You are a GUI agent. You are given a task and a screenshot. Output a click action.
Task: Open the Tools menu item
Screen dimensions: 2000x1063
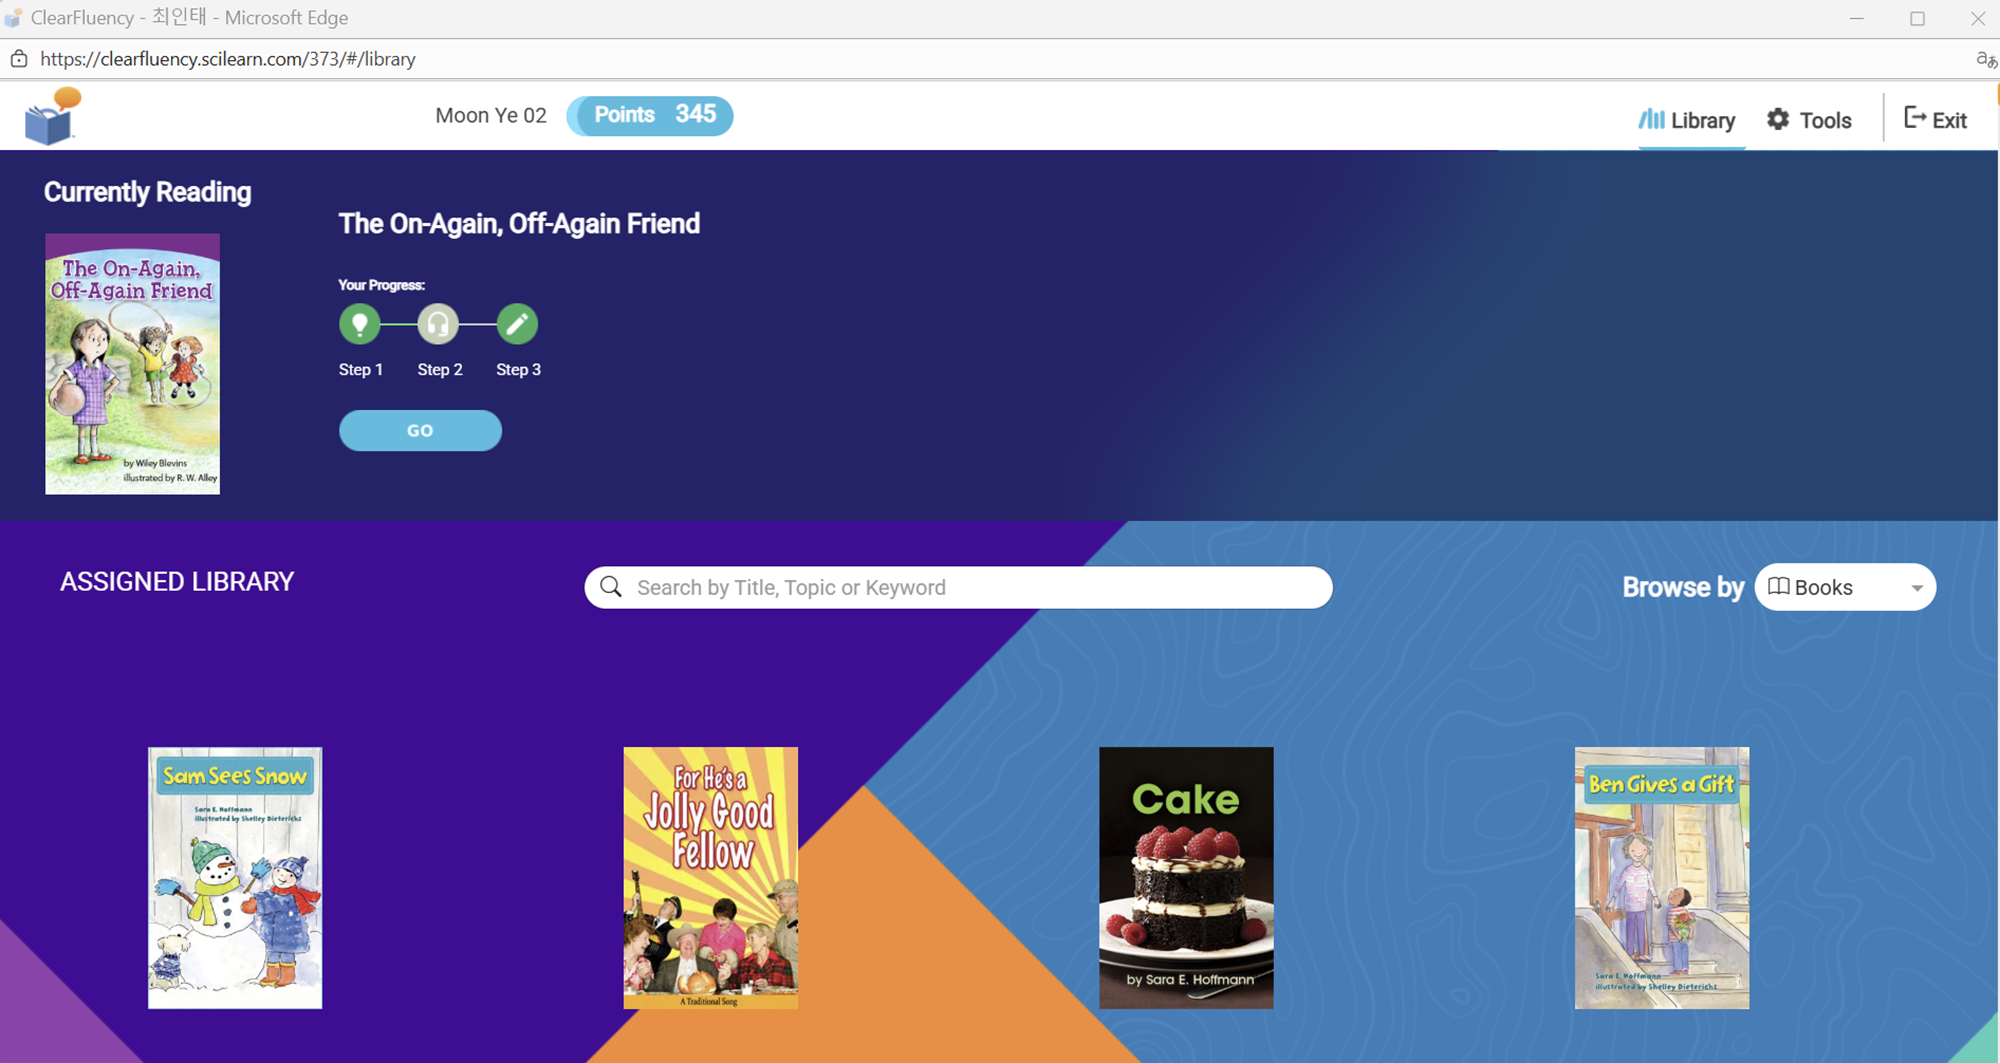click(x=1809, y=120)
